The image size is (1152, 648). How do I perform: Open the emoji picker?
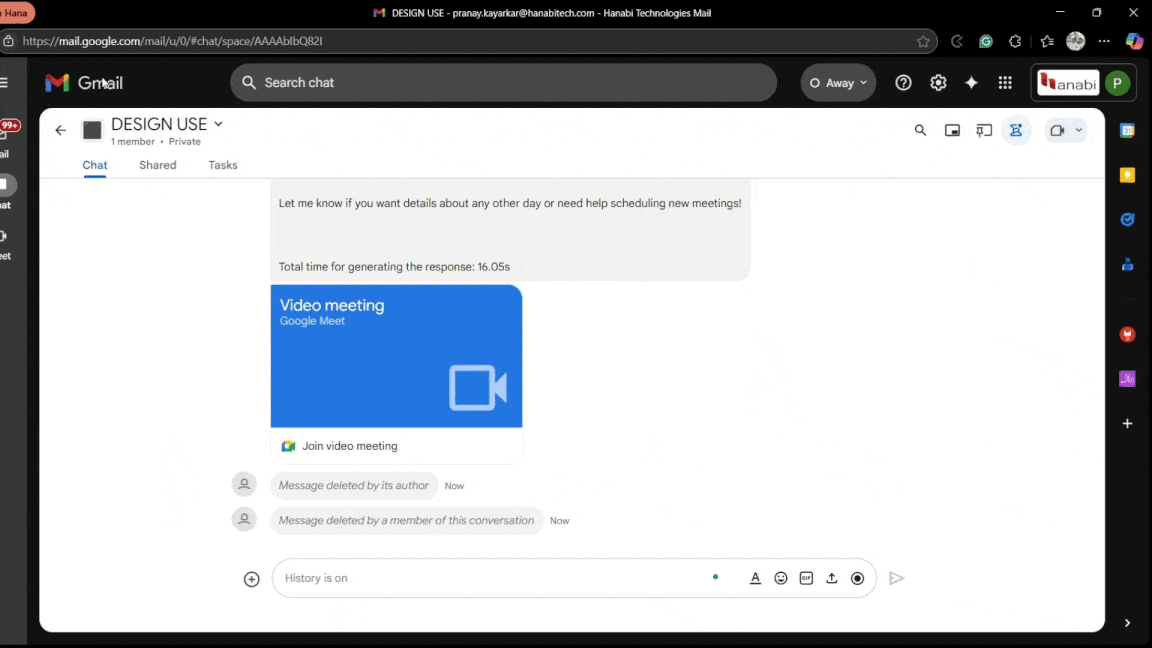tap(781, 578)
